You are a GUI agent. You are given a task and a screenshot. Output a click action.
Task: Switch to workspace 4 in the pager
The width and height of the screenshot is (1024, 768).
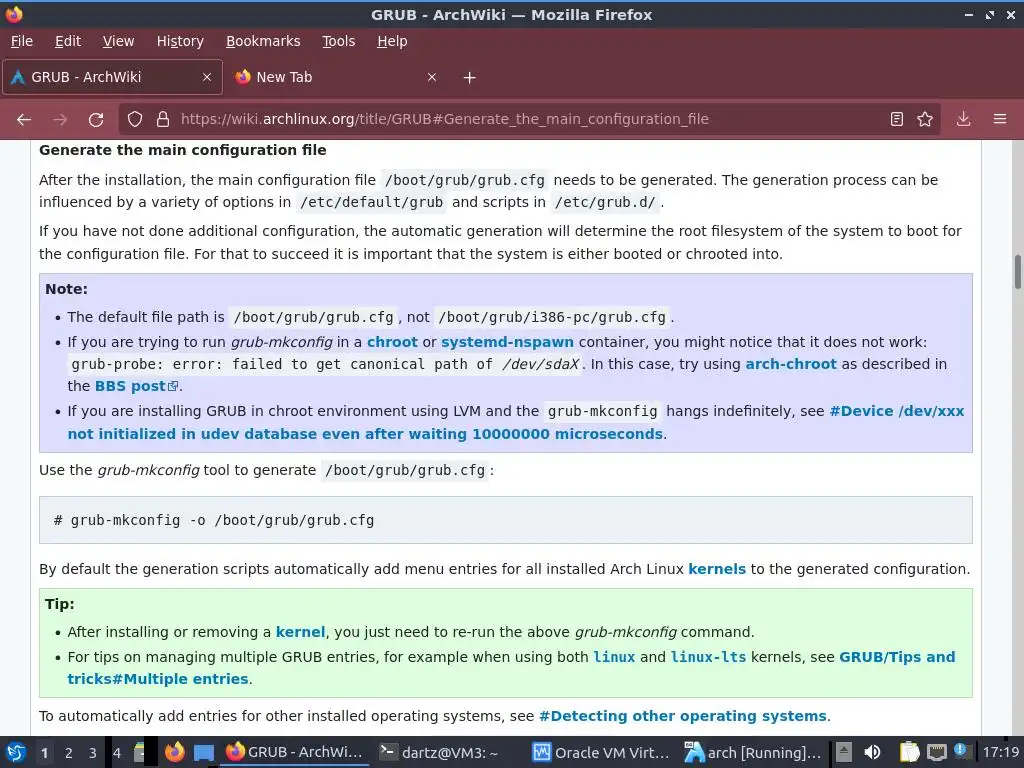click(x=117, y=753)
